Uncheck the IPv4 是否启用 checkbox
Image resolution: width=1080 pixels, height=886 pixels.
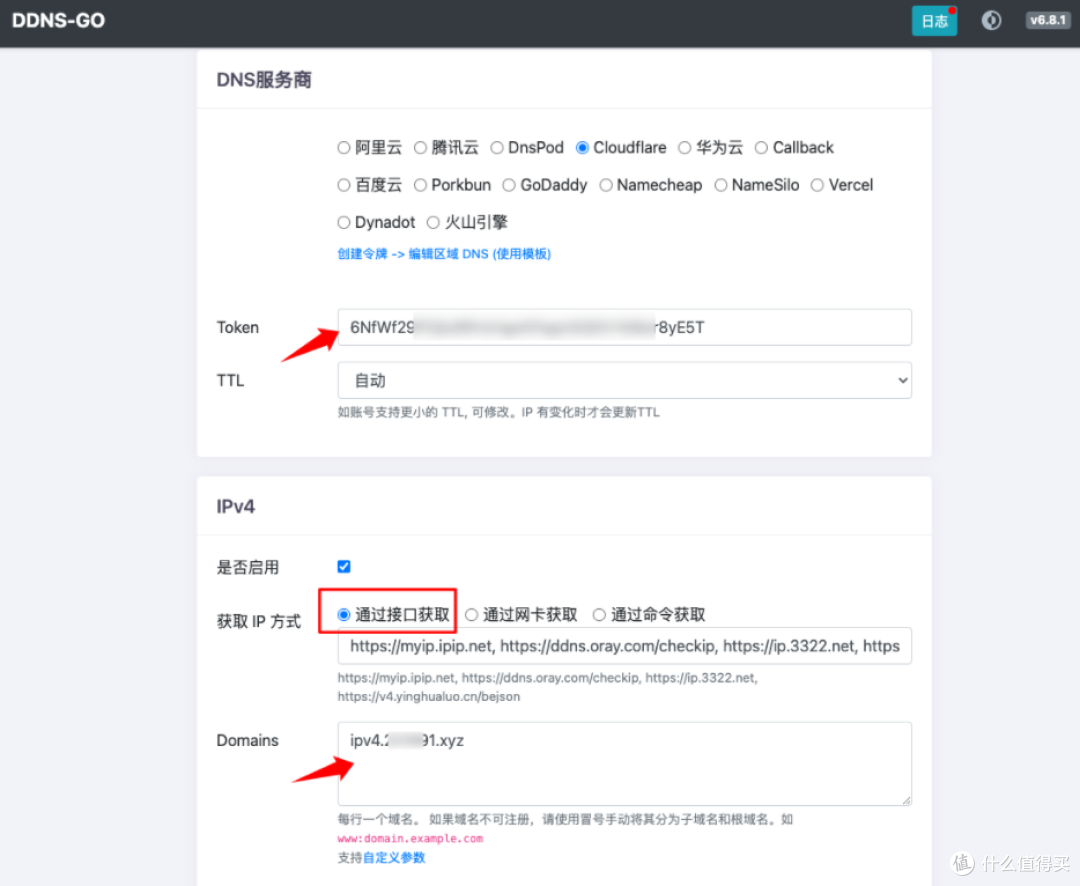coord(344,566)
